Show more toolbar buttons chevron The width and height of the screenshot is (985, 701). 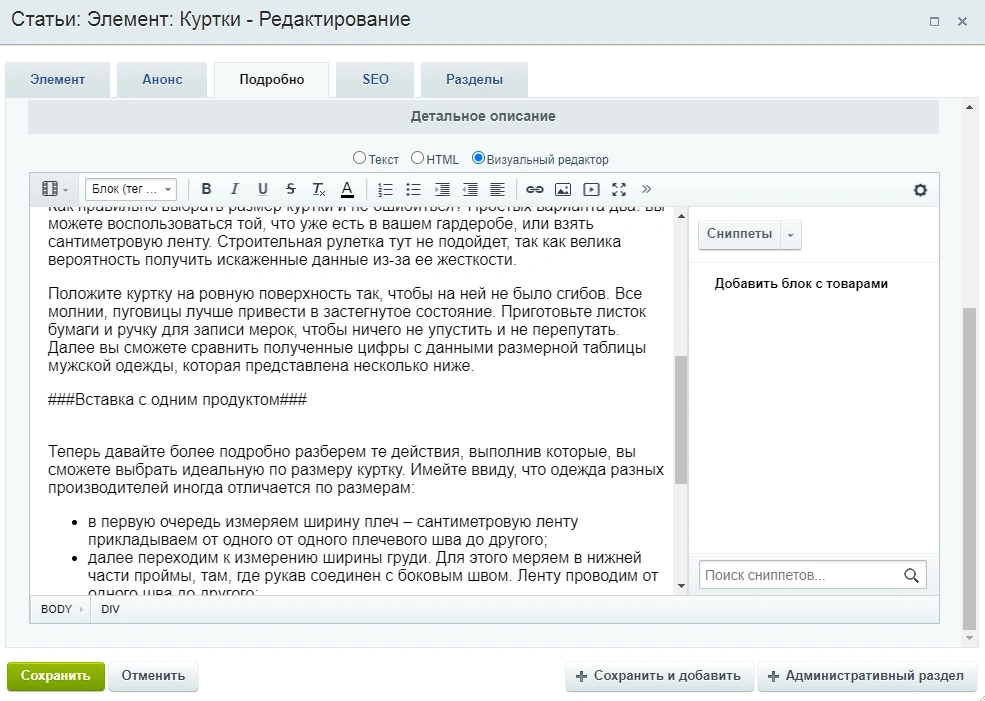[646, 189]
